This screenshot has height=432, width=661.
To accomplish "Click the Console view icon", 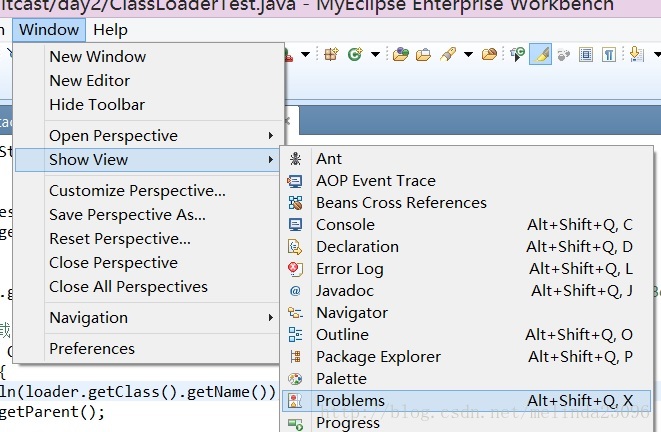I will [x=295, y=225].
